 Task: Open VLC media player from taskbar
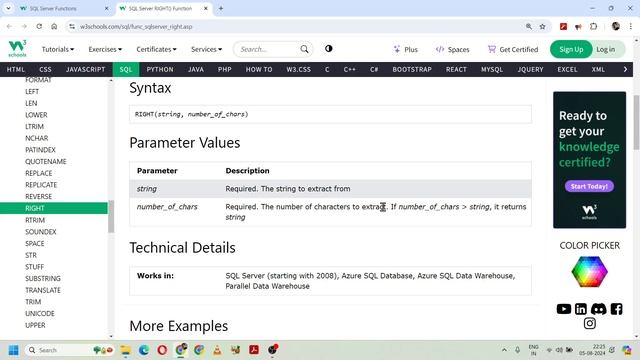pyautogui.click(x=217, y=350)
